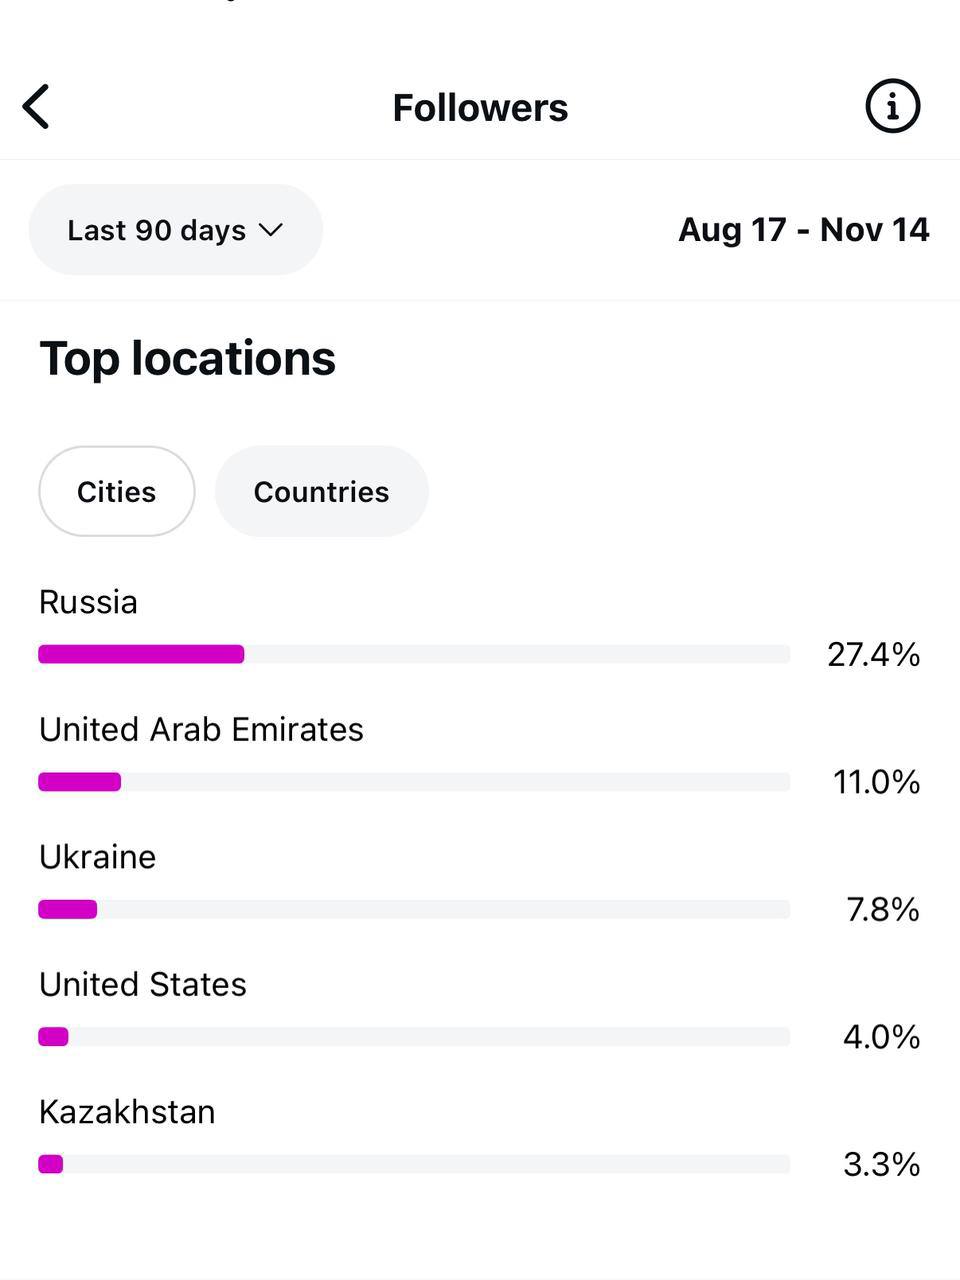Select the Kazakhstan country label
This screenshot has height=1280, width=960.
(127, 1112)
